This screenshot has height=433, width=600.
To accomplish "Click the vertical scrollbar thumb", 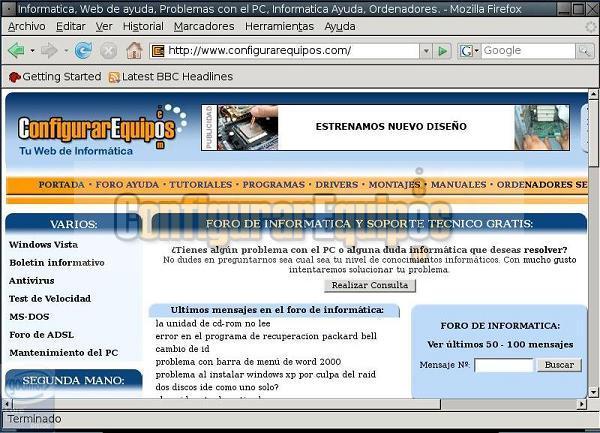I will (593, 133).
